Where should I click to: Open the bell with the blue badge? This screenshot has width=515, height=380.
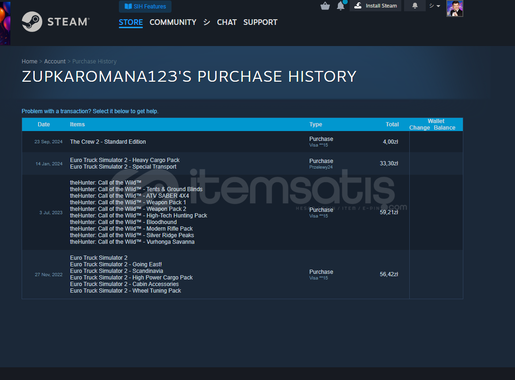(x=341, y=6)
